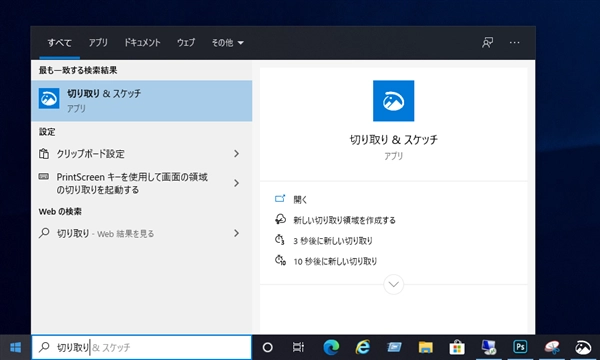Expand more actions with the round down chevron
This screenshot has width=600, height=360.
[x=393, y=284]
